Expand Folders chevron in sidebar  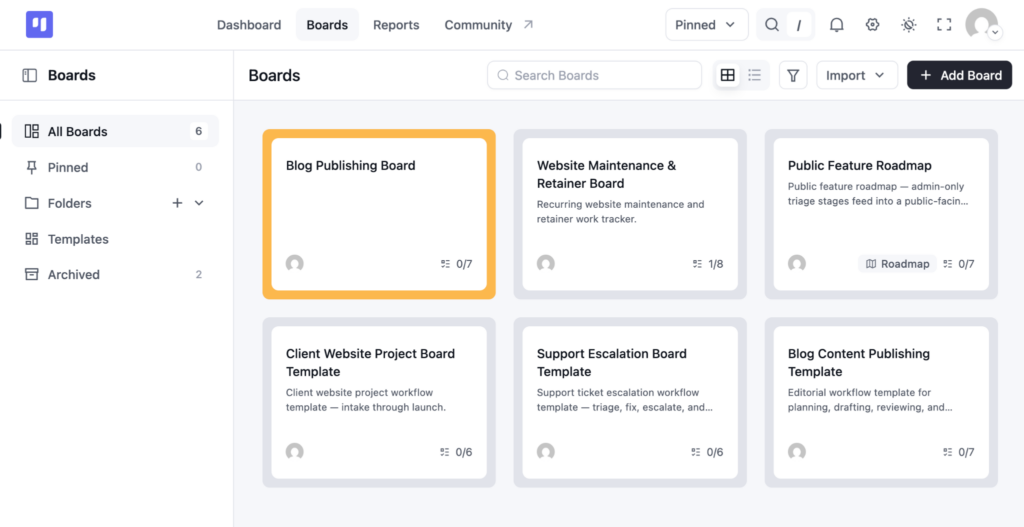[x=199, y=203]
